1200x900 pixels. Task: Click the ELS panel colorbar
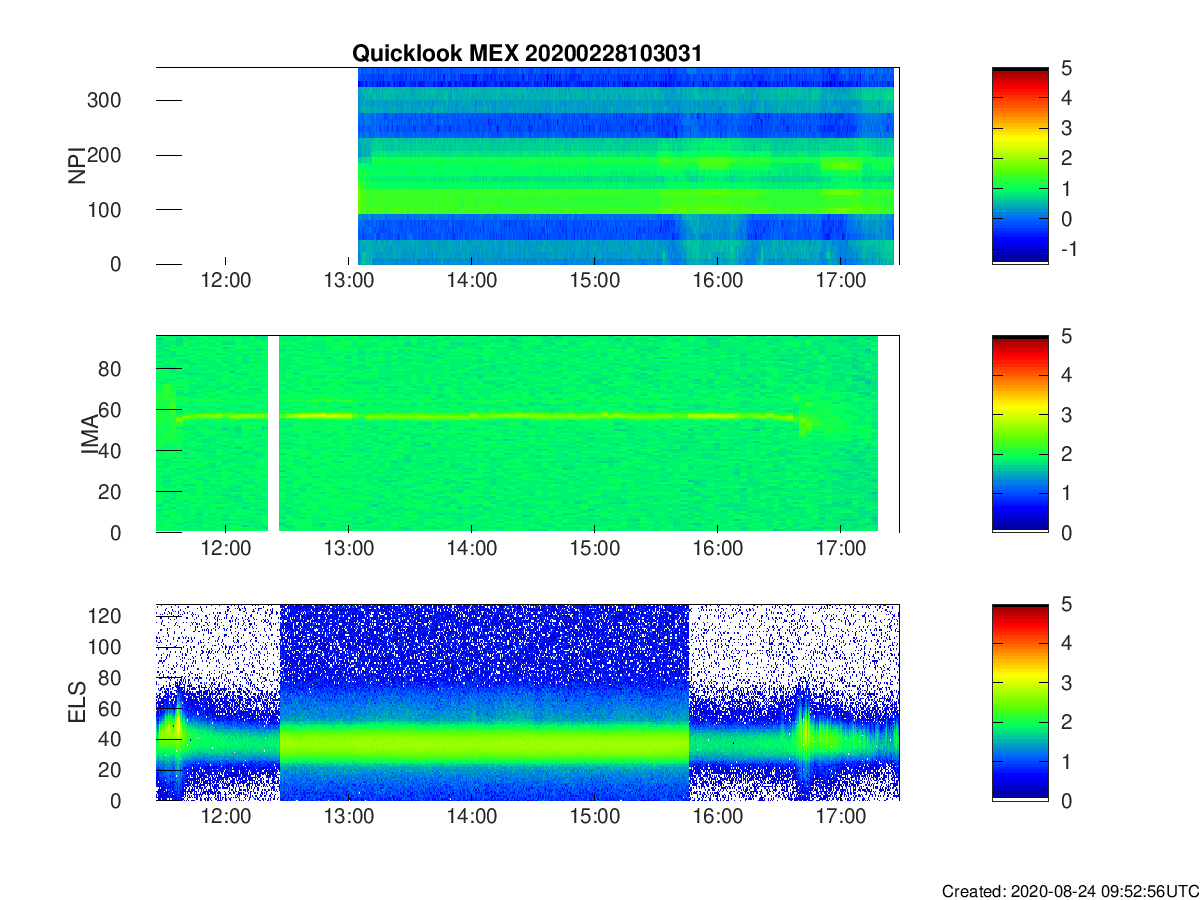[1020, 703]
